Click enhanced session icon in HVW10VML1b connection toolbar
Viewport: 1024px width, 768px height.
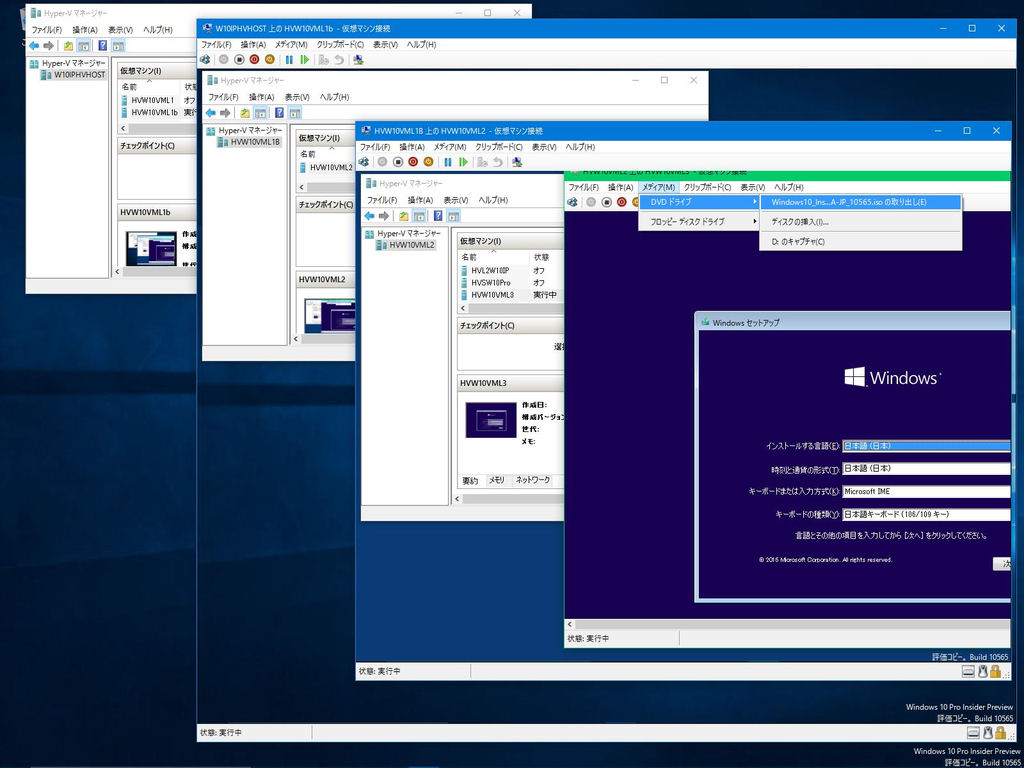point(359,59)
